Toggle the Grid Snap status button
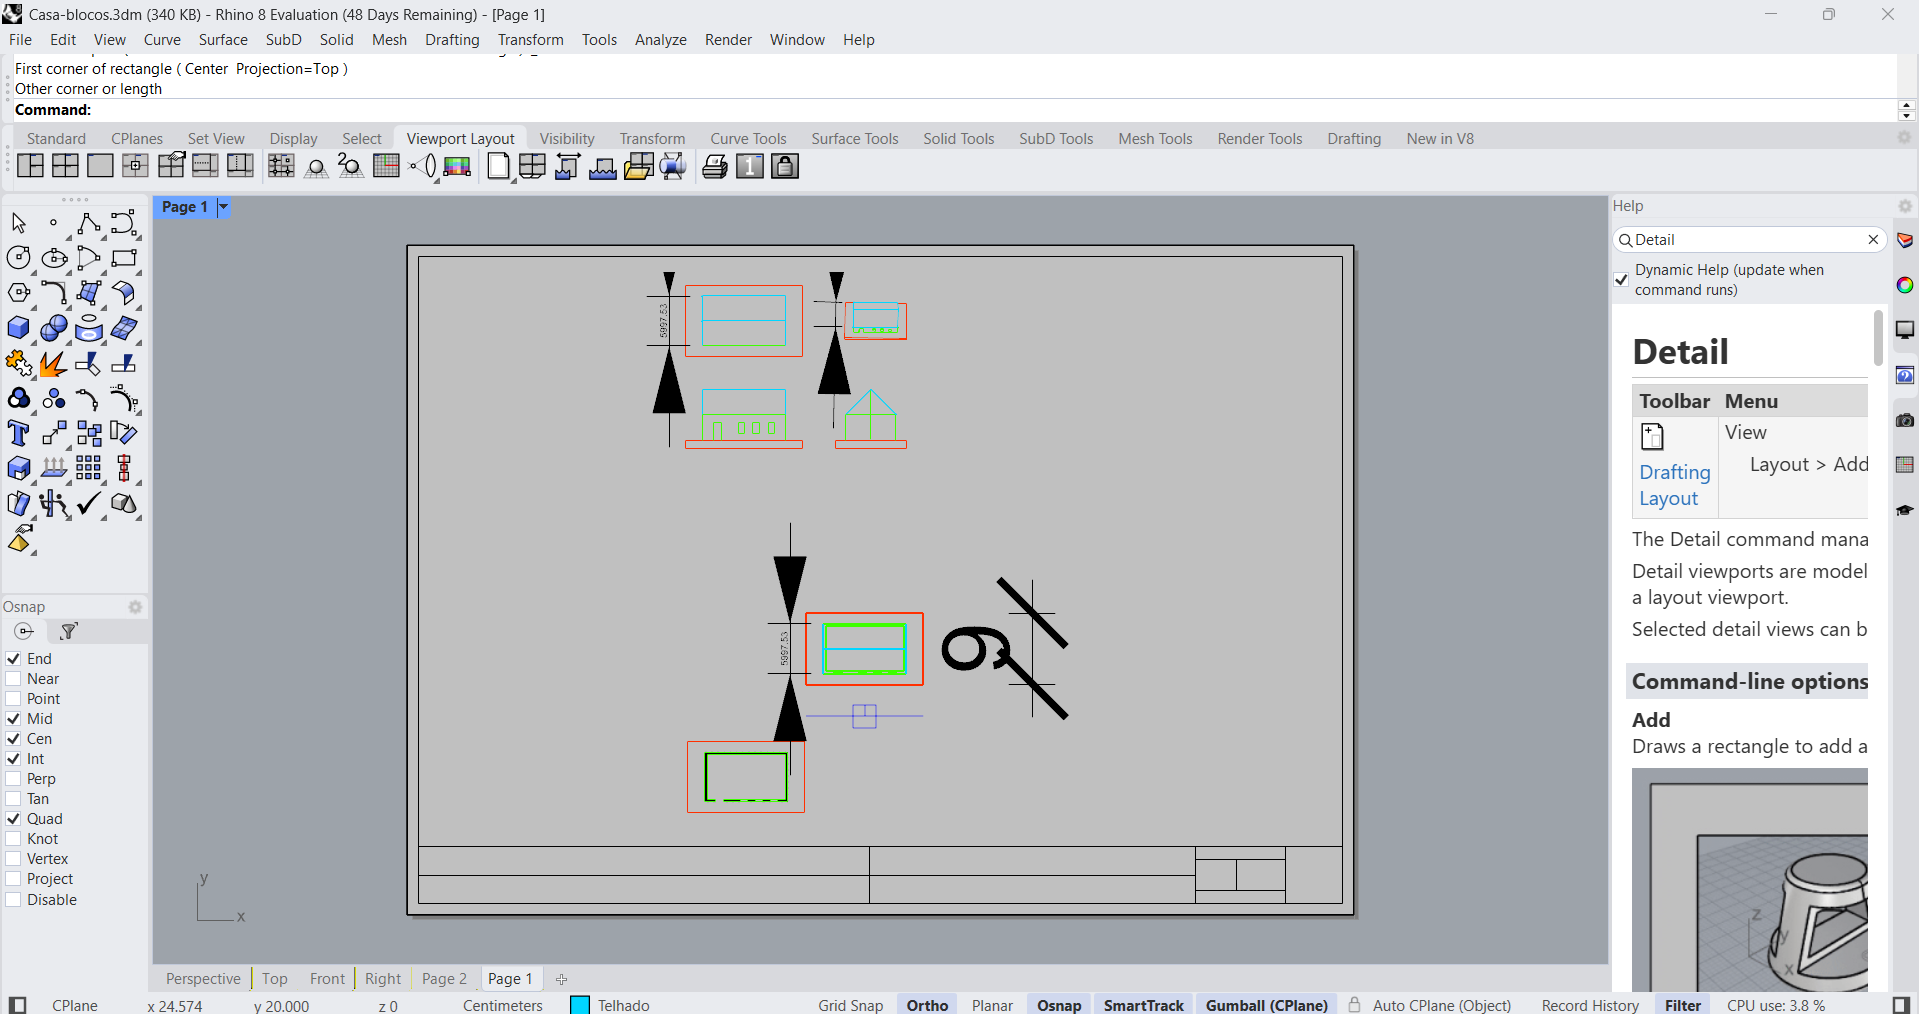 850,1005
